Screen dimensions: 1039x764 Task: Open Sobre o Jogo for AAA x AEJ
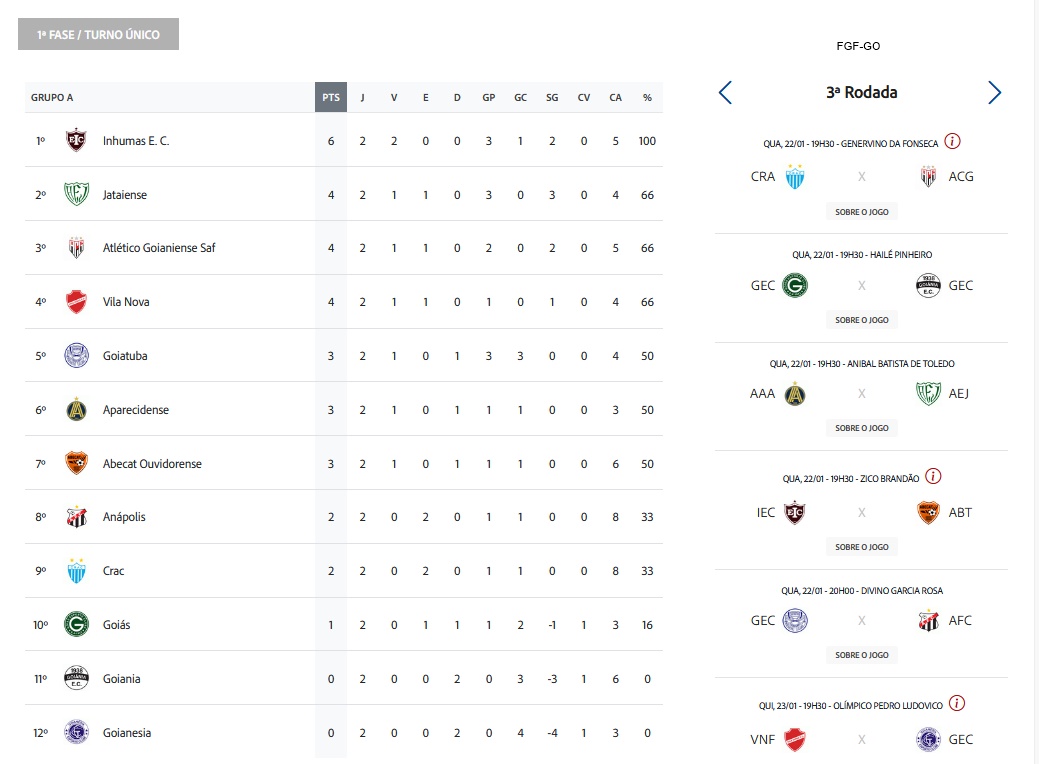coord(861,428)
